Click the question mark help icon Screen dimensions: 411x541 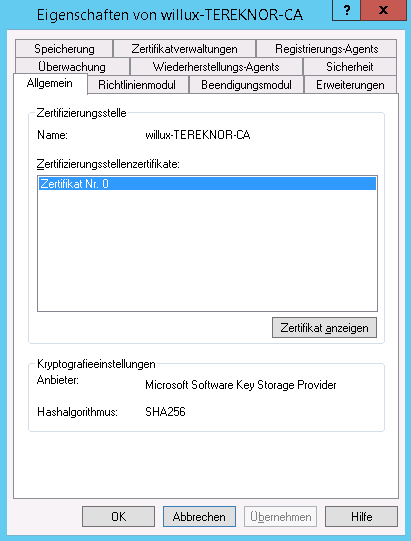point(346,10)
